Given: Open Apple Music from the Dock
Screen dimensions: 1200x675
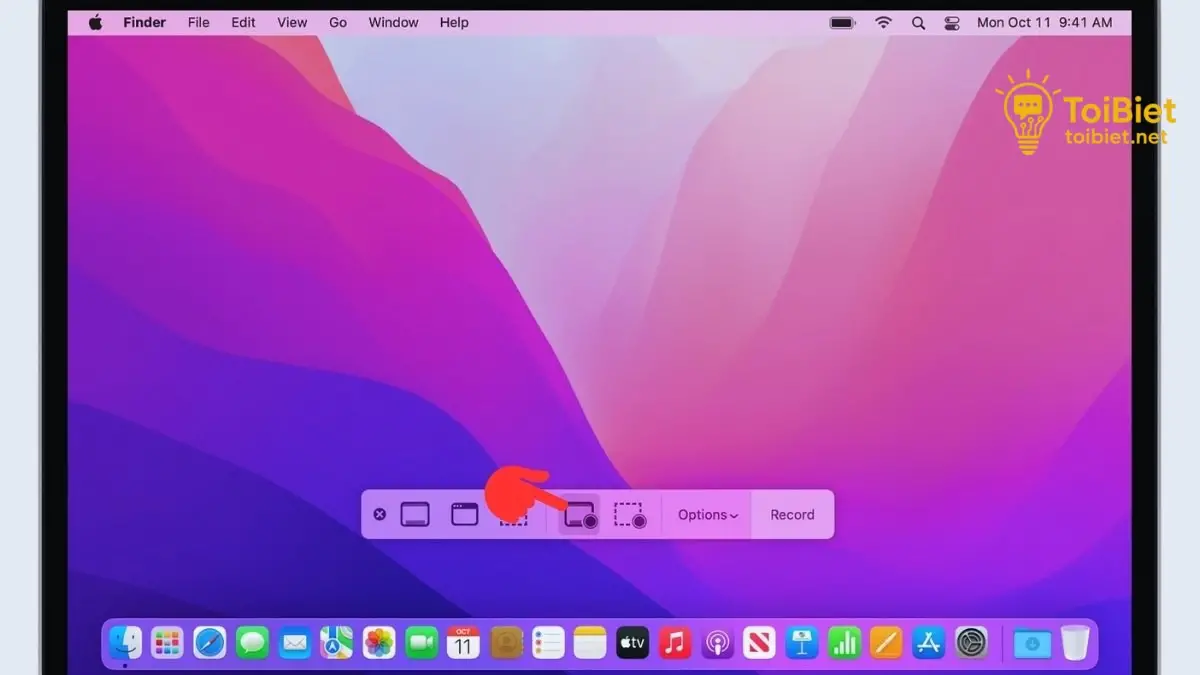Looking at the screenshot, I should coord(675,643).
